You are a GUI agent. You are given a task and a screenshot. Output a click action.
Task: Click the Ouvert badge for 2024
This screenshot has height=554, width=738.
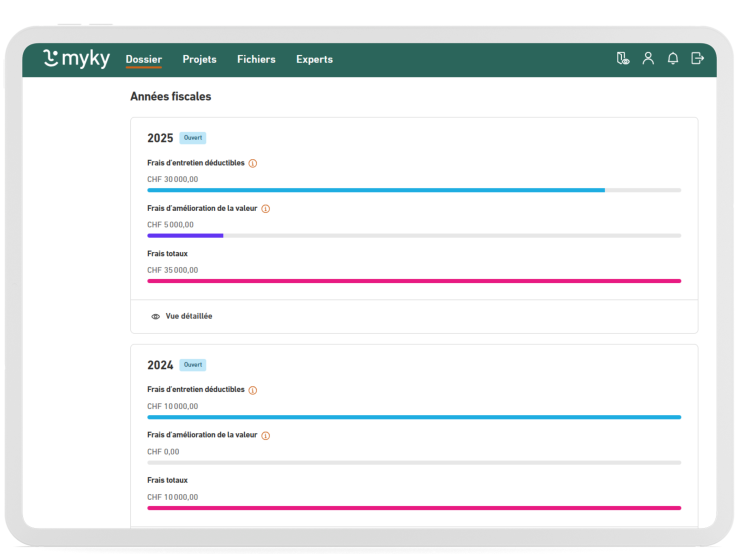coord(192,365)
